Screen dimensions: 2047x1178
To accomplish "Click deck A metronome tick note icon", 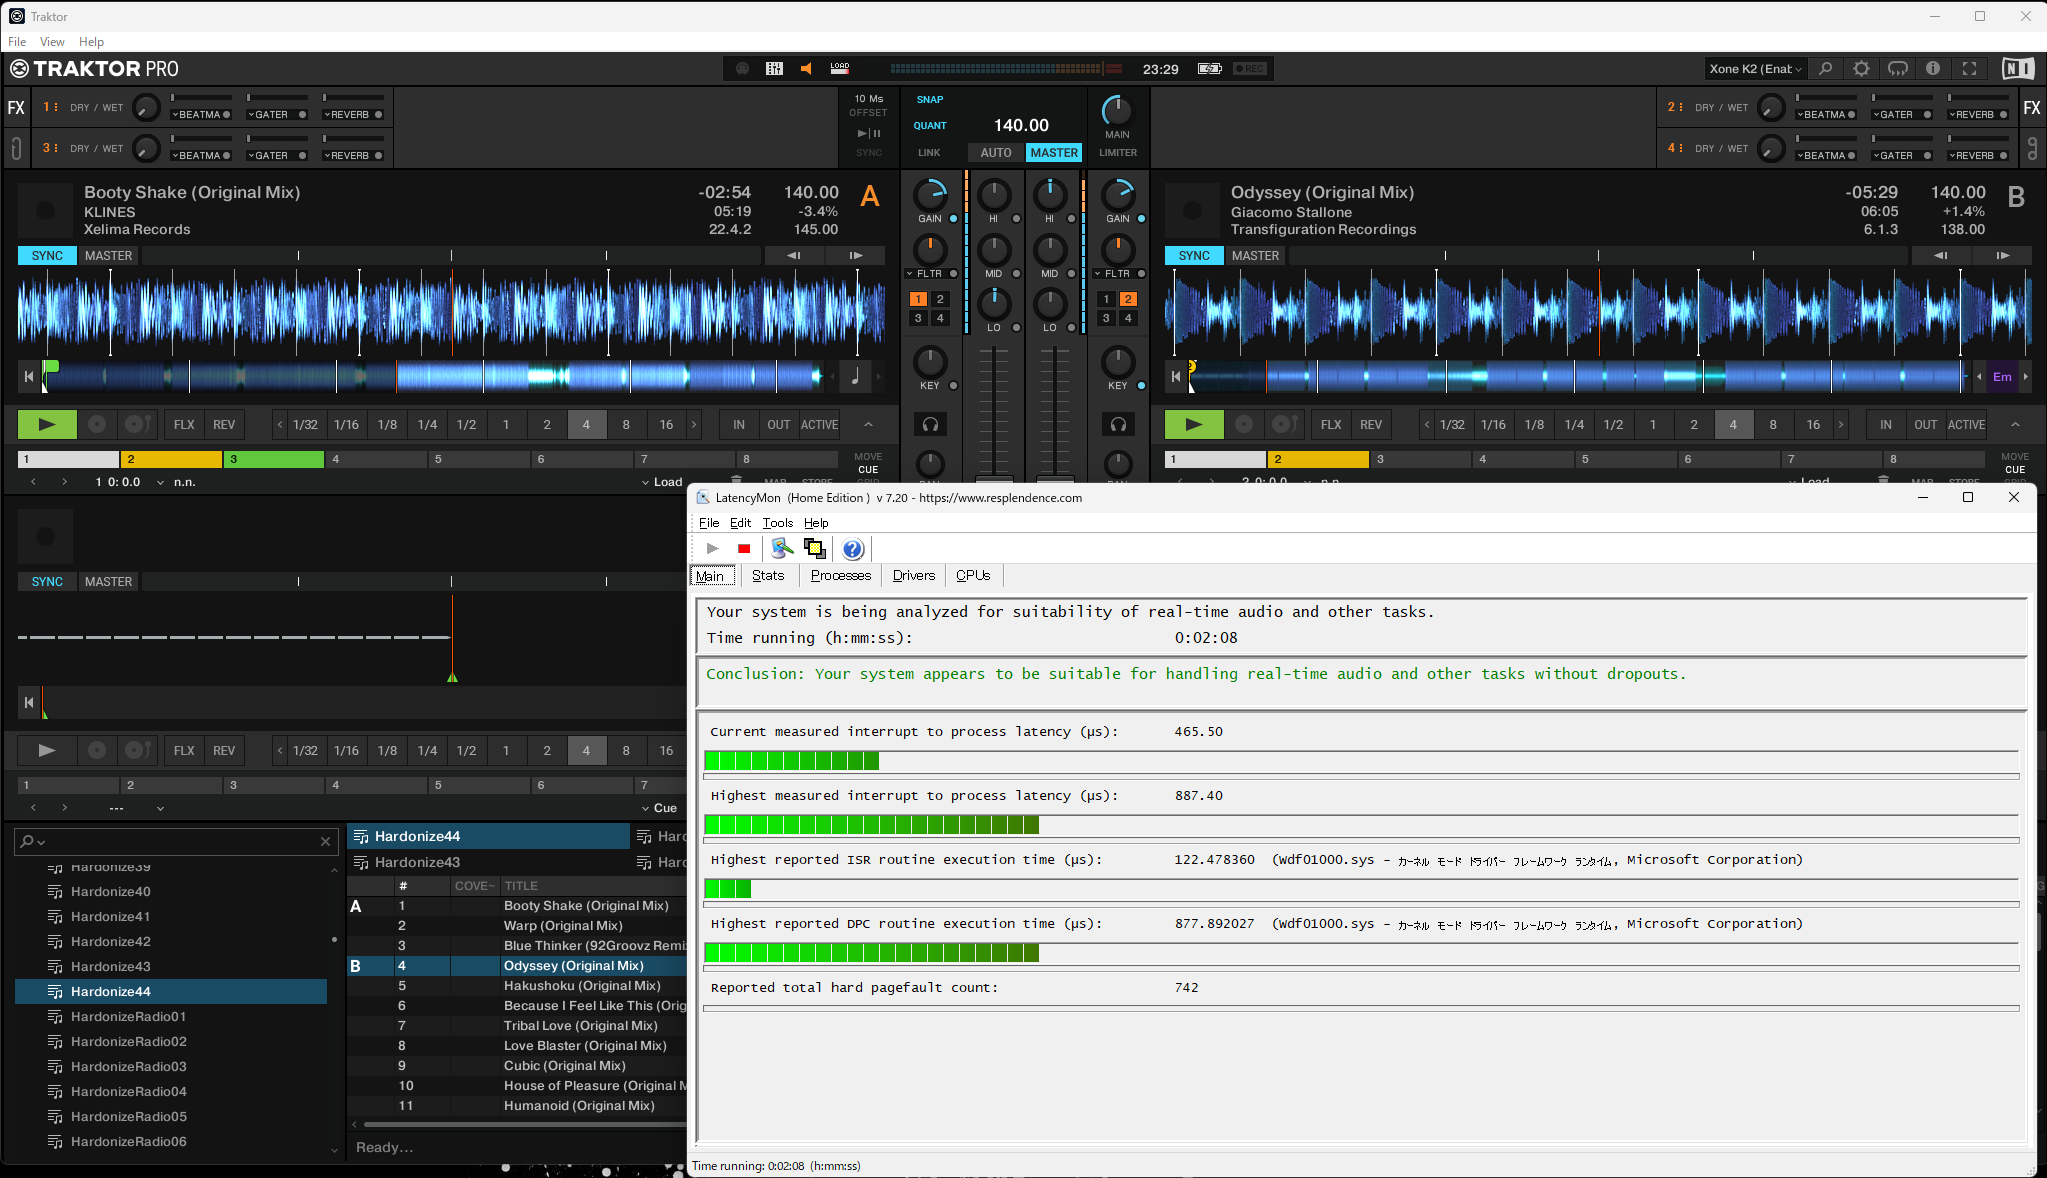I will coord(855,377).
